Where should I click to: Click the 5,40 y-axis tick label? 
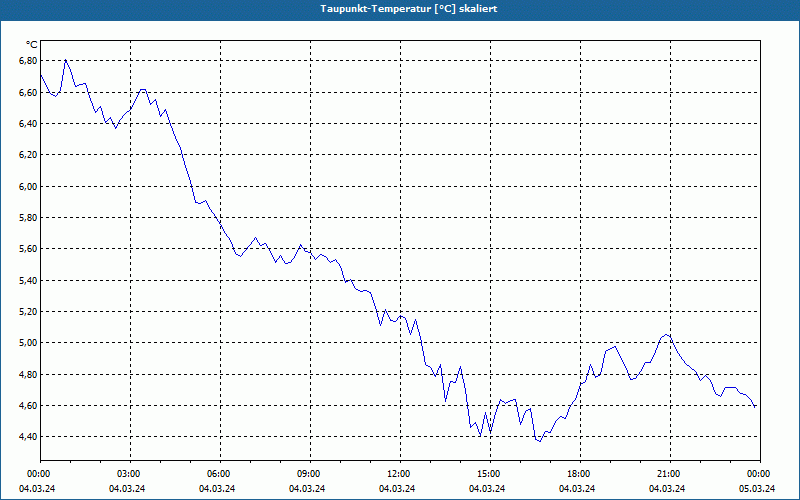(28, 280)
